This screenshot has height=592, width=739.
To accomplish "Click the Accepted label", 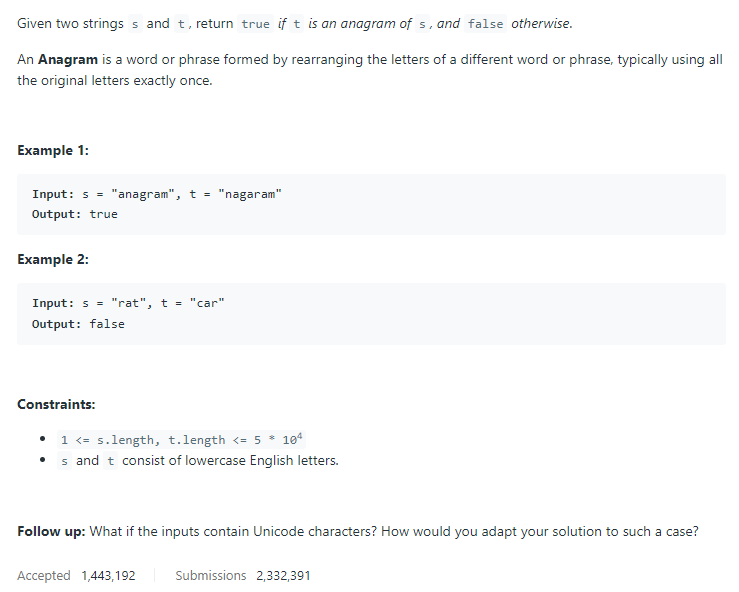I will tap(44, 576).
